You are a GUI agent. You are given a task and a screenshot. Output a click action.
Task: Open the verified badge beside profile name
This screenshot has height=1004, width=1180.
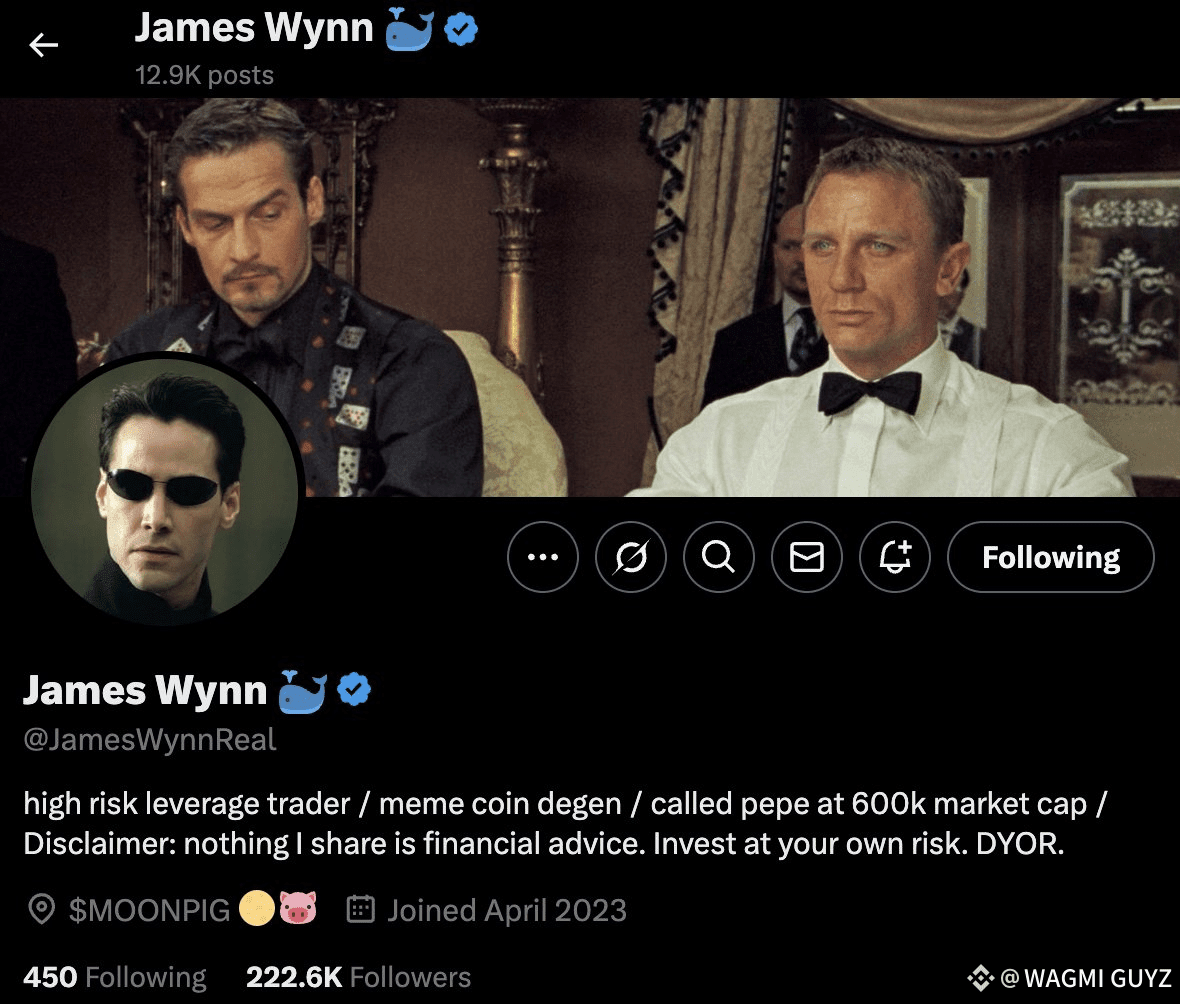354,689
